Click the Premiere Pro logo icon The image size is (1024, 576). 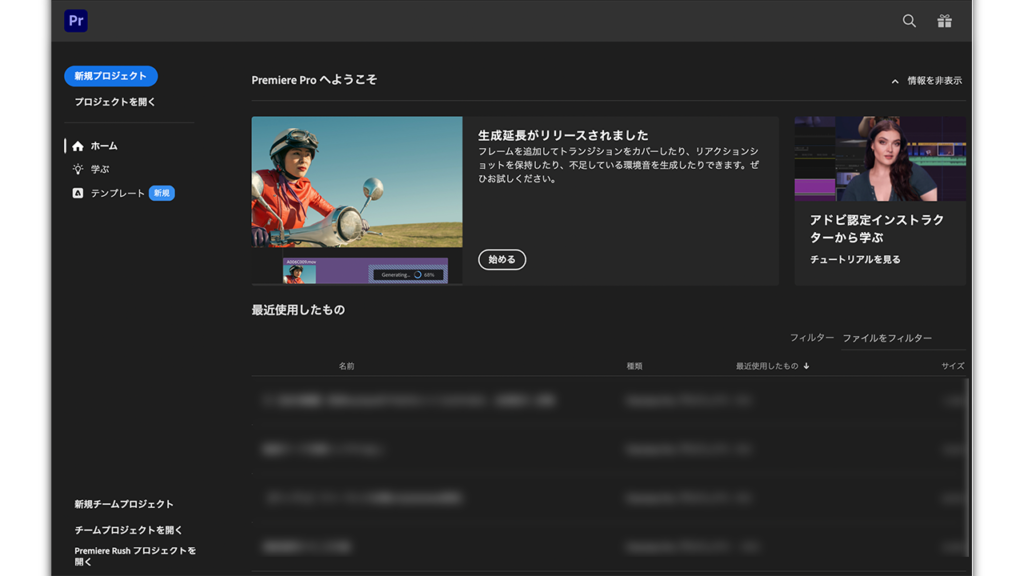tap(76, 21)
